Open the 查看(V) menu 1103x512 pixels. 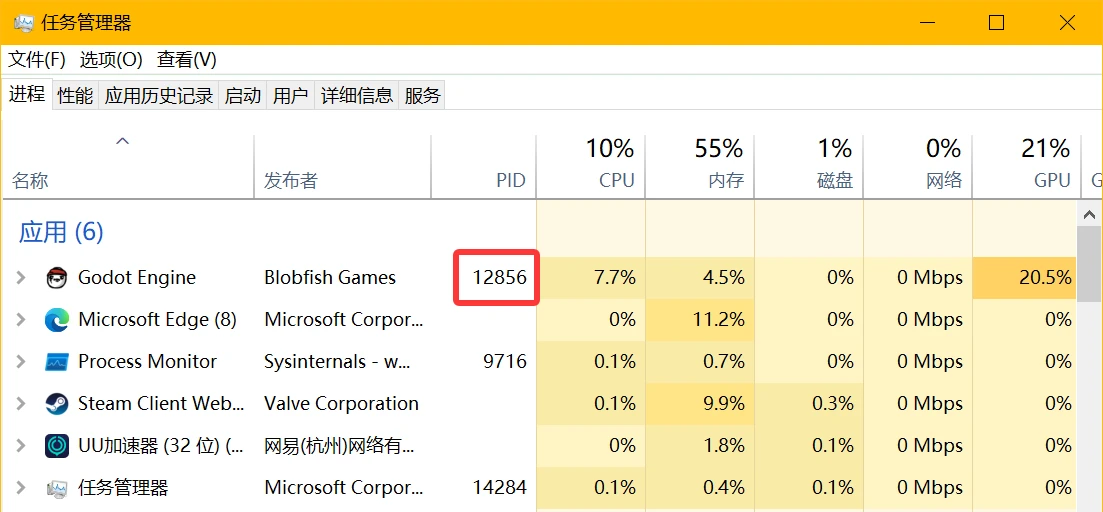[x=186, y=60]
